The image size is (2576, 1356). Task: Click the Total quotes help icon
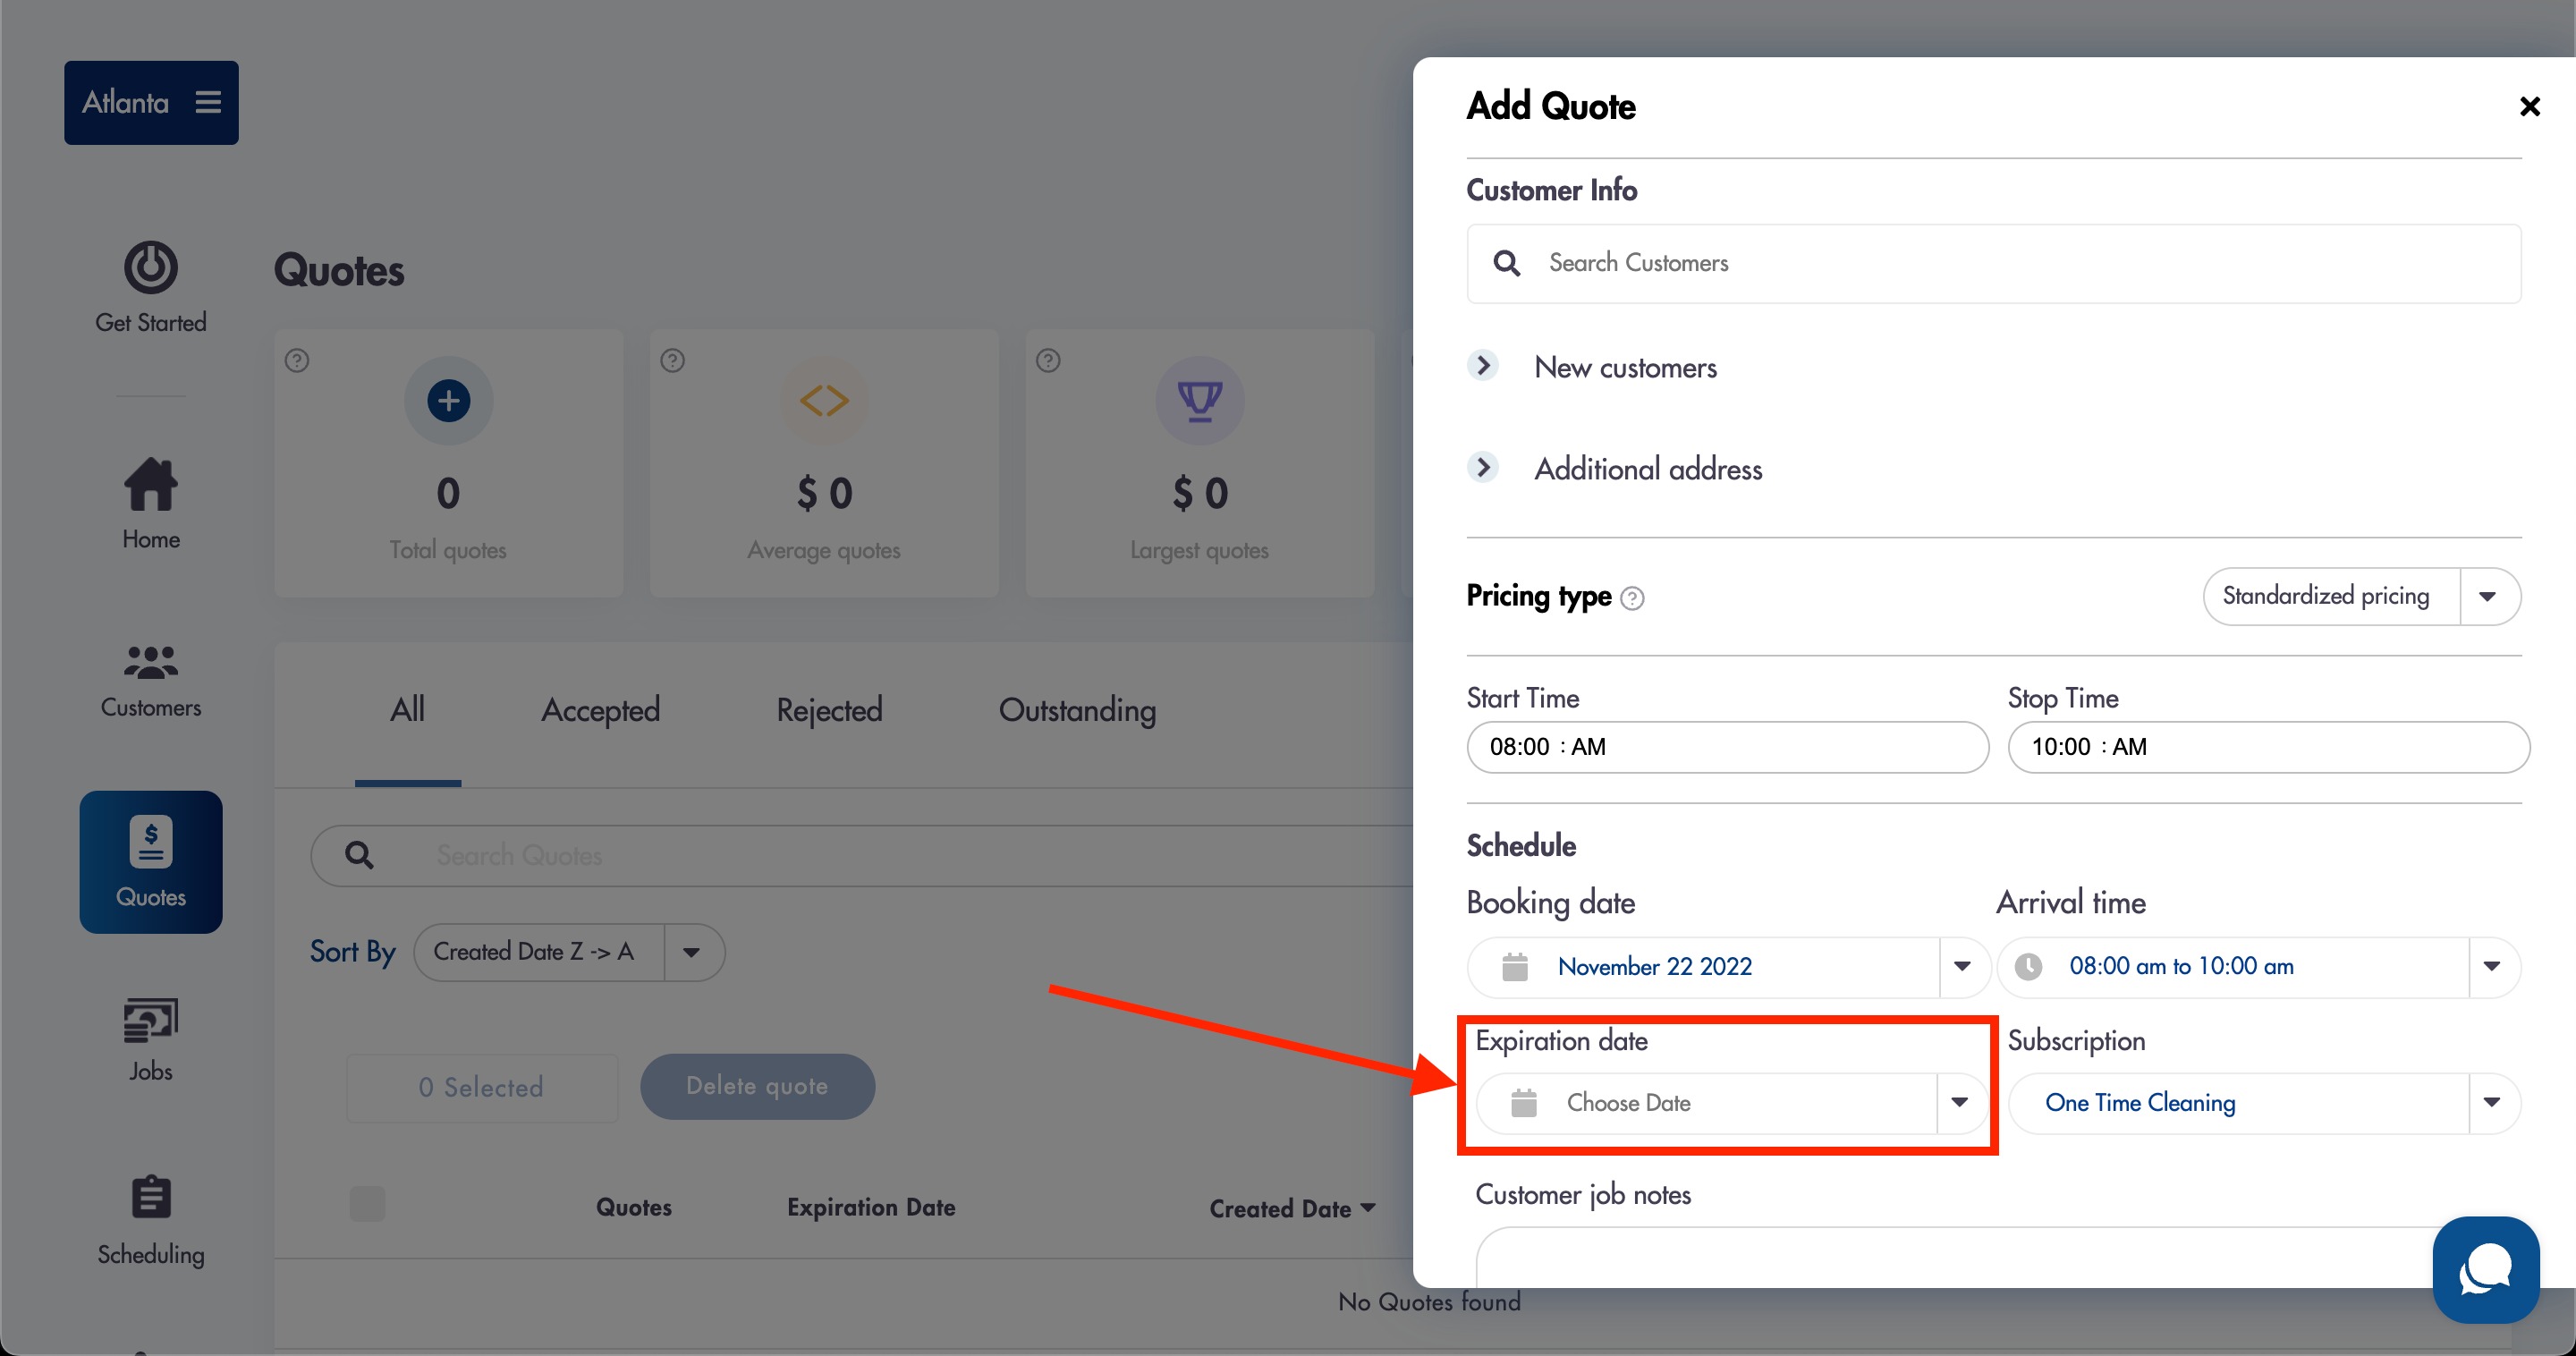(297, 360)
